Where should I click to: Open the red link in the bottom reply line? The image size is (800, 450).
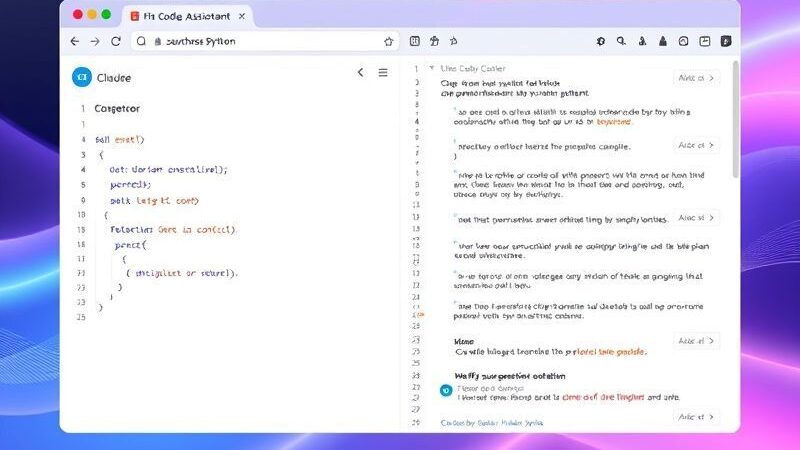[x=603, y=397]
